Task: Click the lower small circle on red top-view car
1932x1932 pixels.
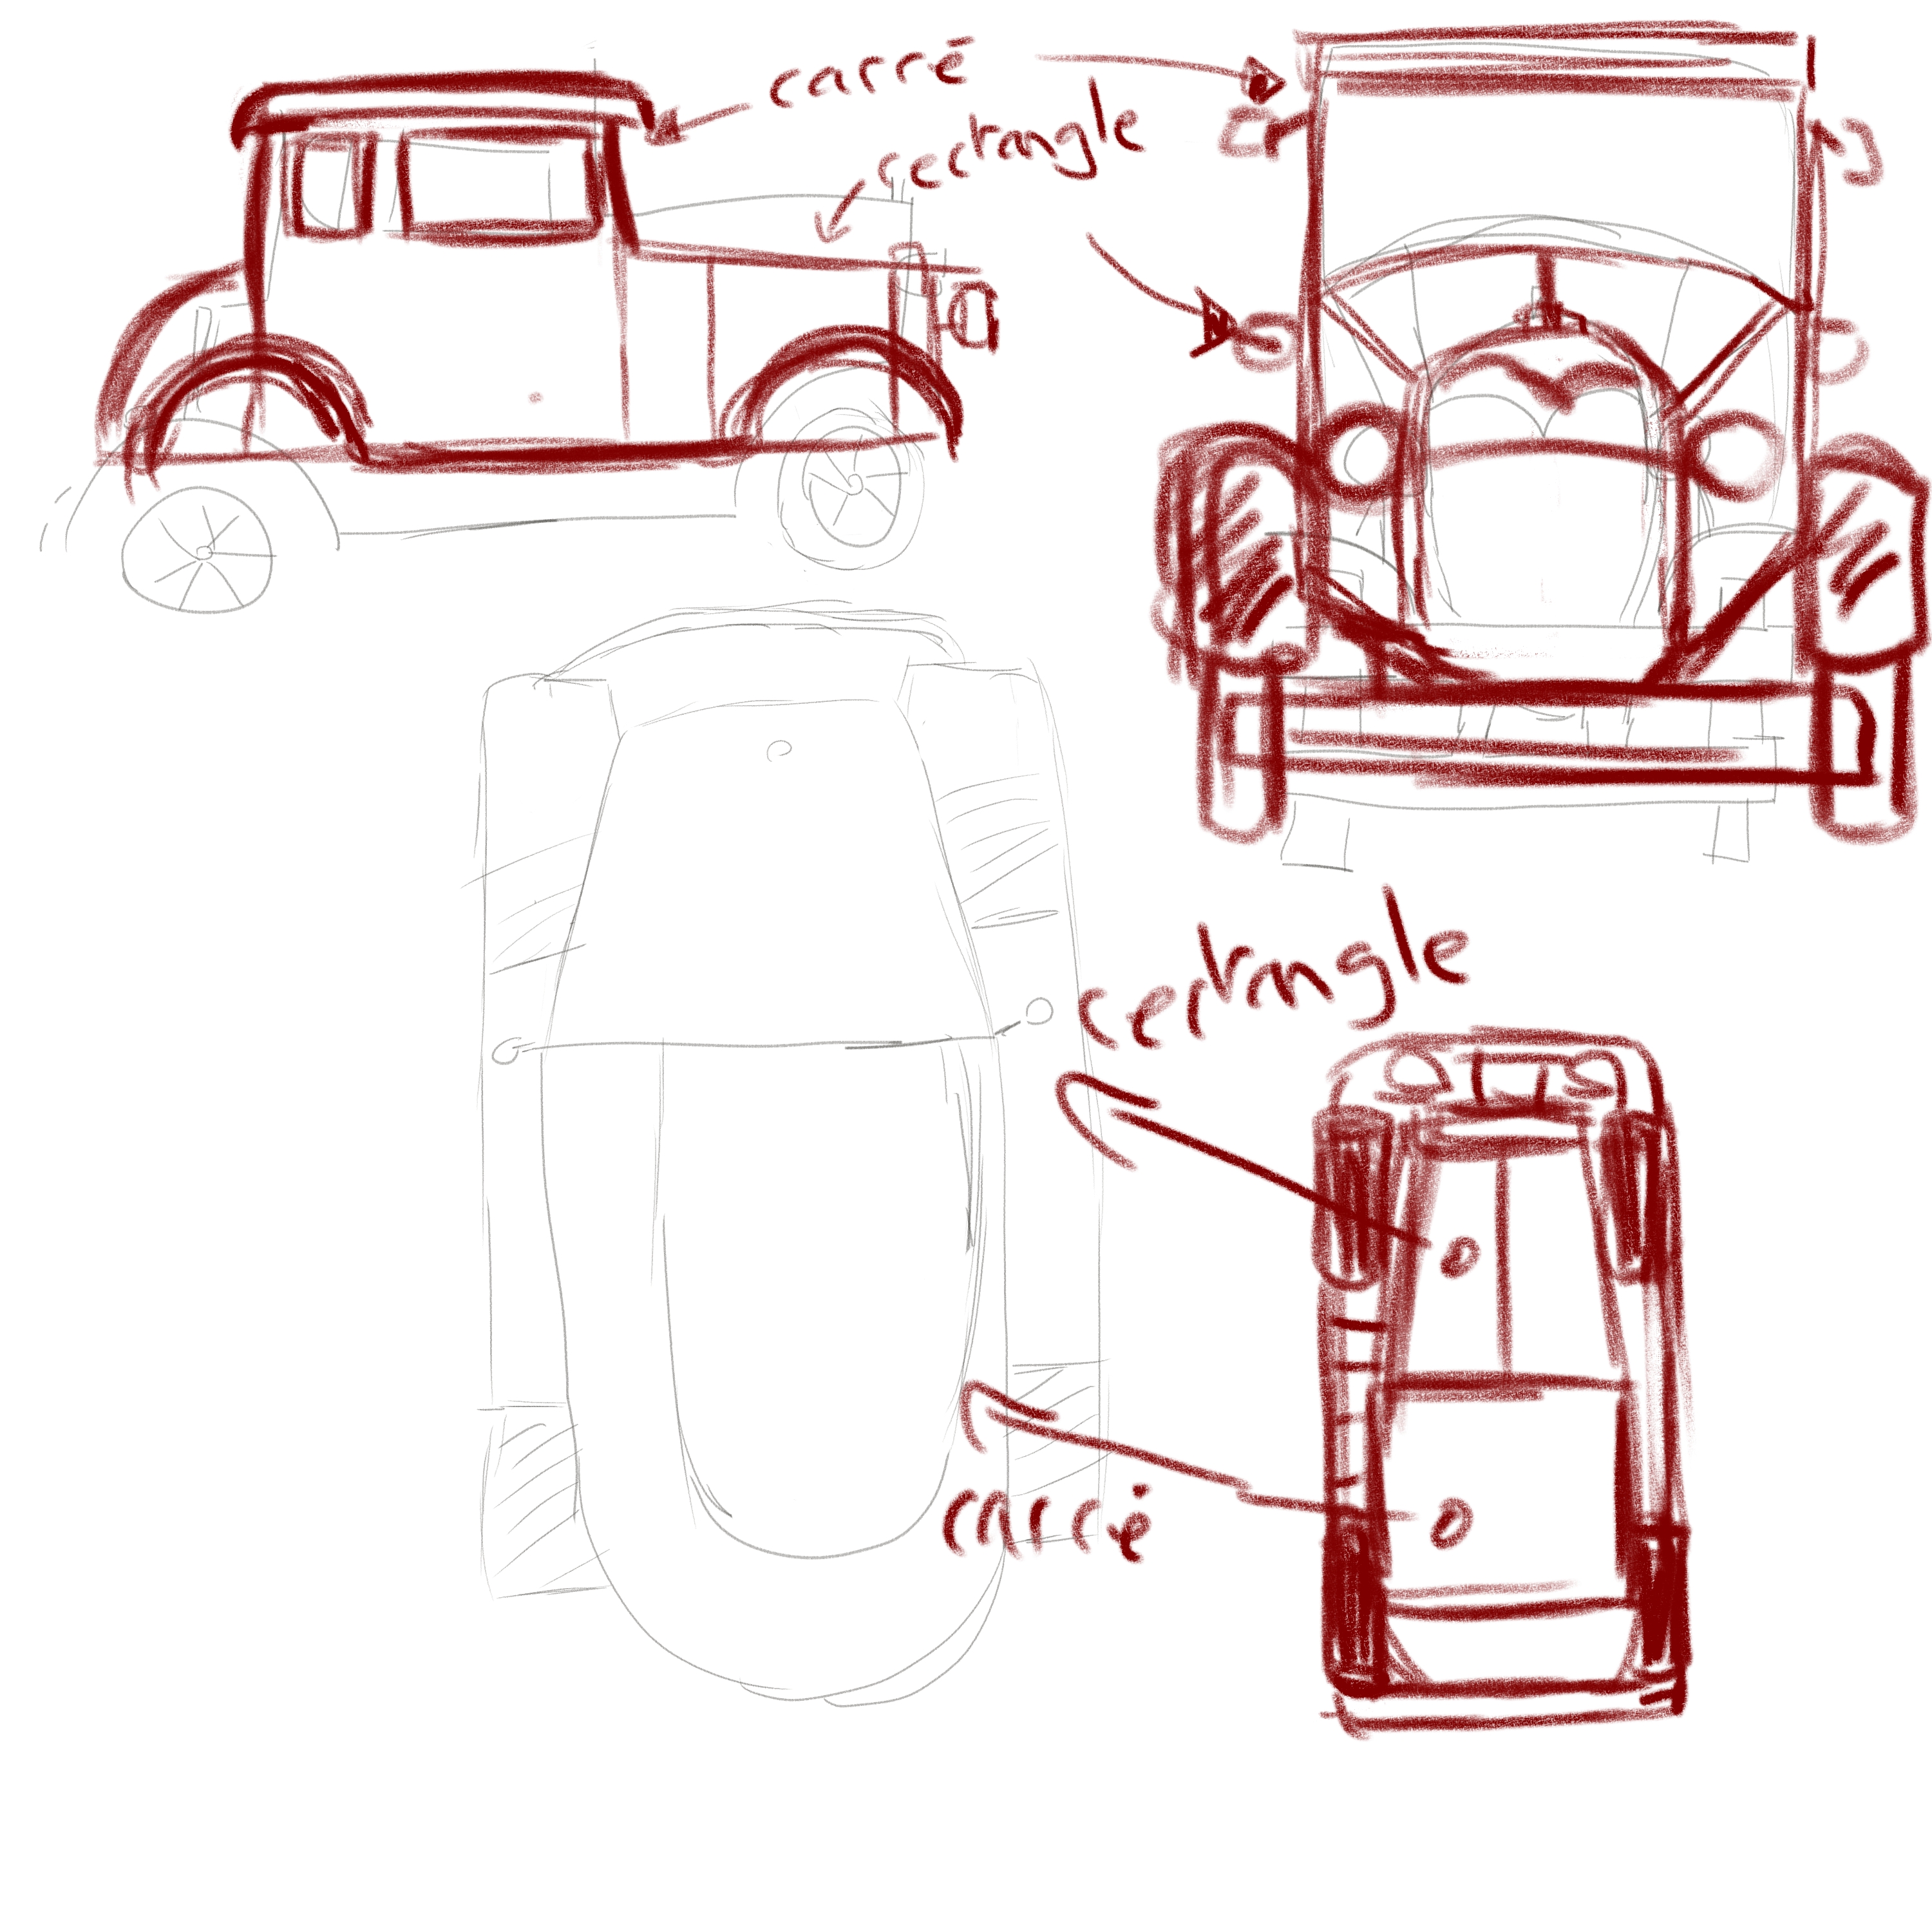Action: (x=1451, y=1525)
